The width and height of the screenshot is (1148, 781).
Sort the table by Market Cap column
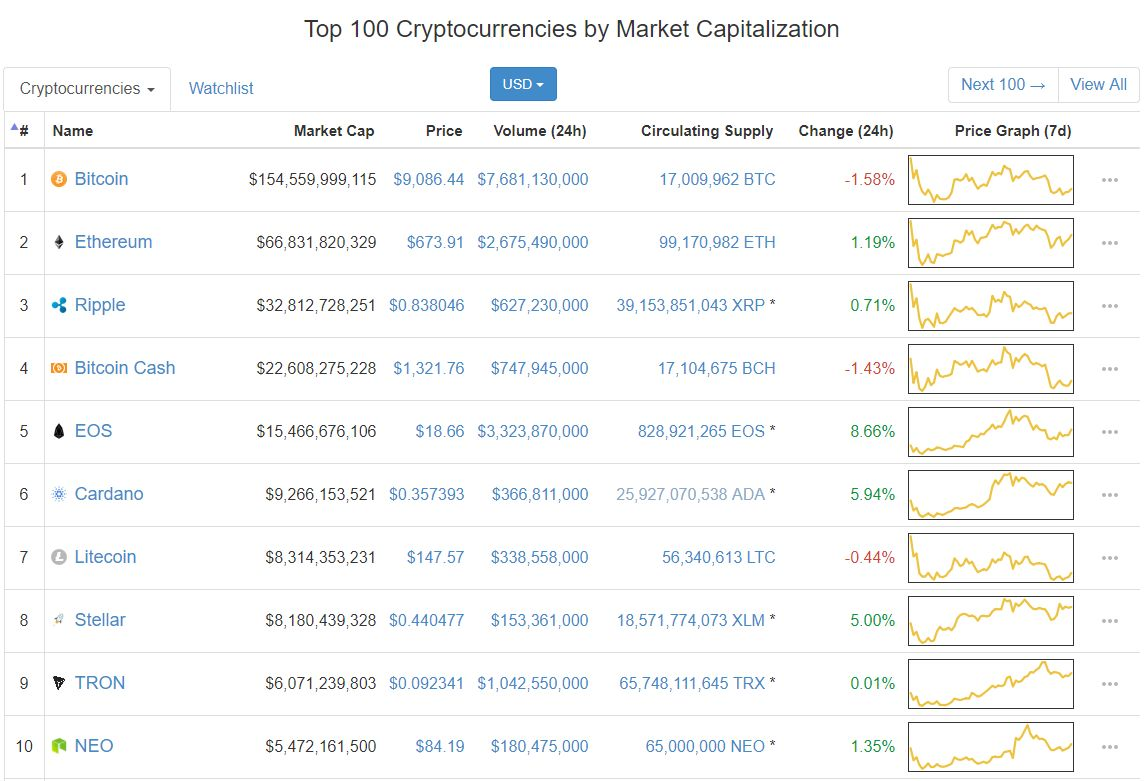tap(333, 131)
